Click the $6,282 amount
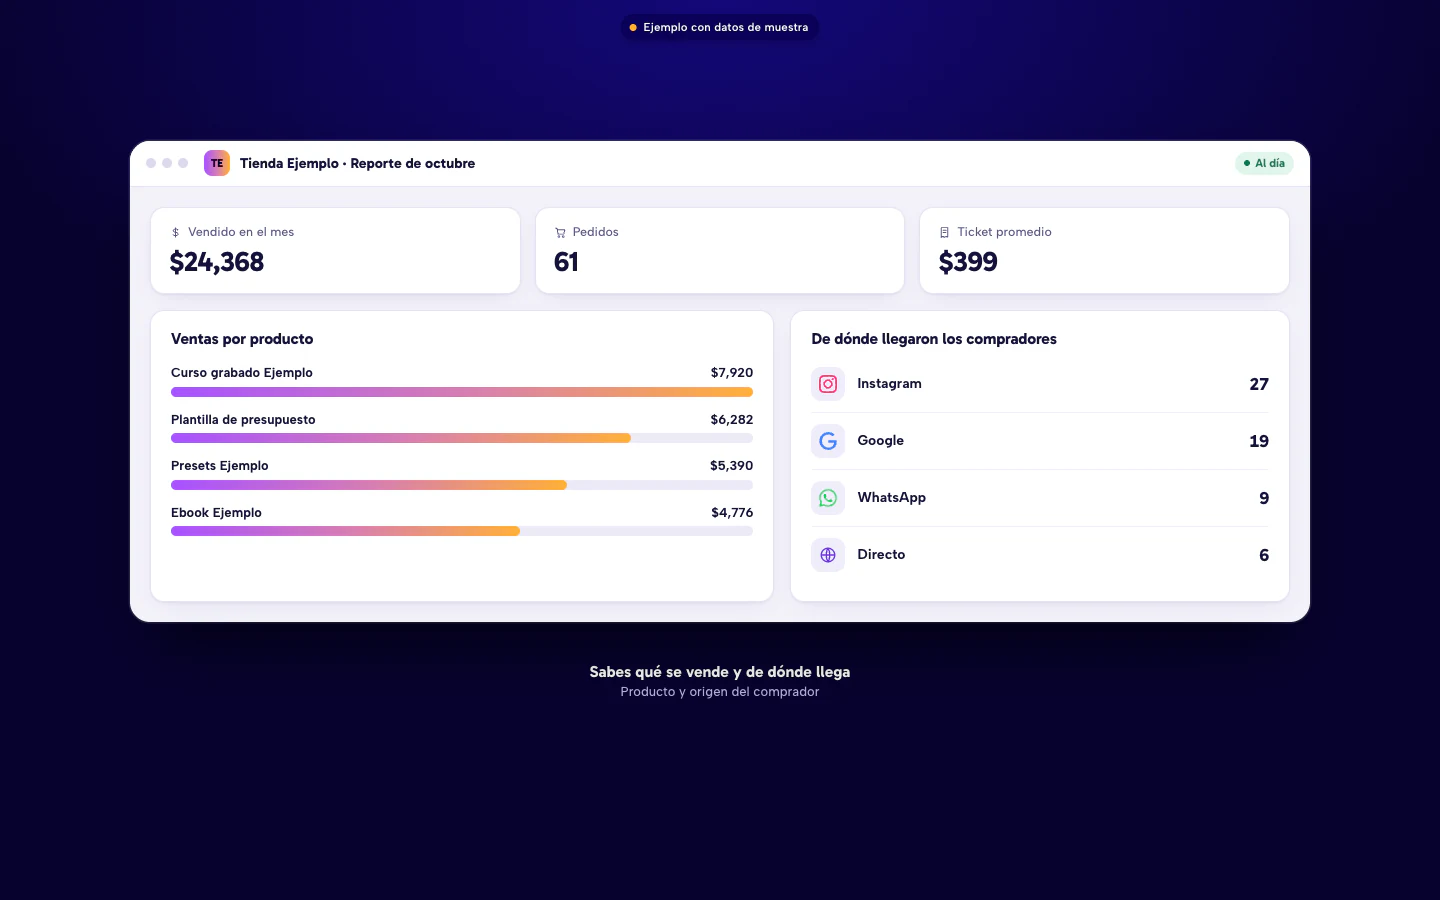 (732, 420)
